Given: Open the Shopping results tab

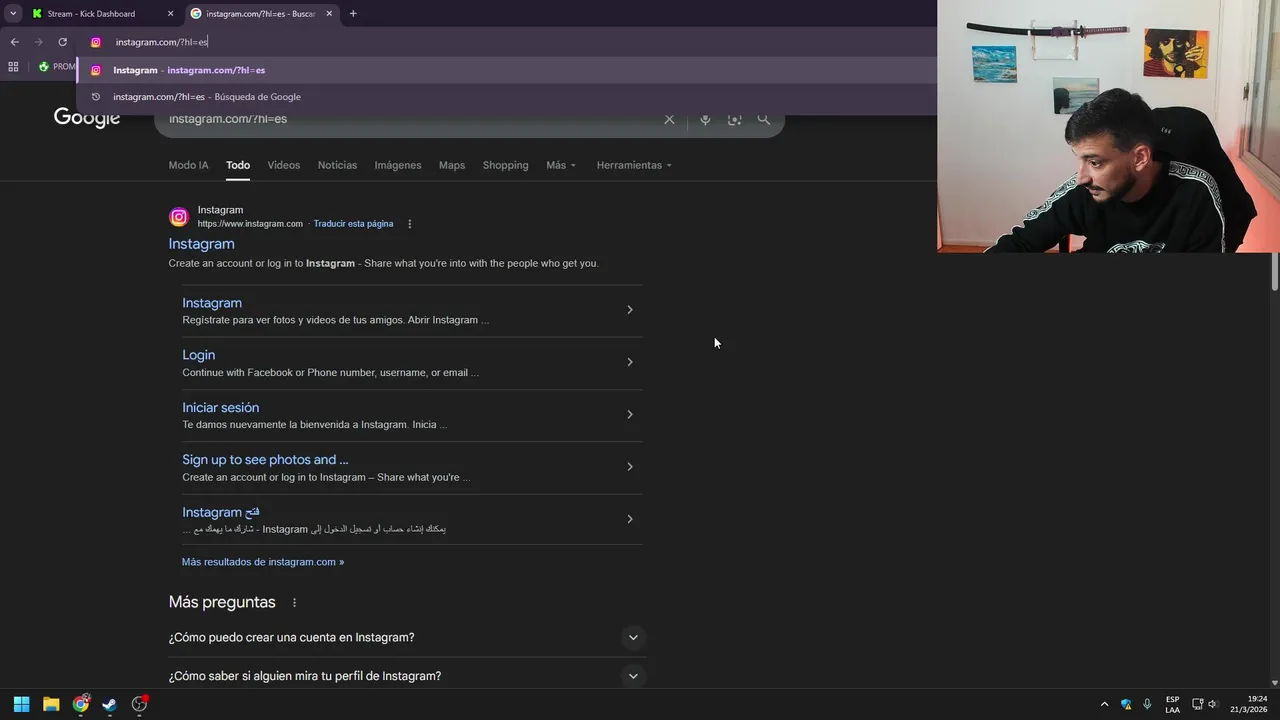Looking at the screenshot, I should [505, 165].
